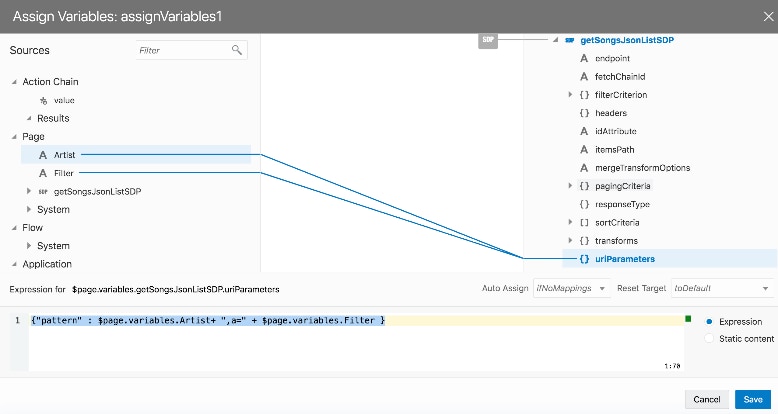Select the Filter page variable
This screenshot has width=778, height=414.
(x=64, y=173)
